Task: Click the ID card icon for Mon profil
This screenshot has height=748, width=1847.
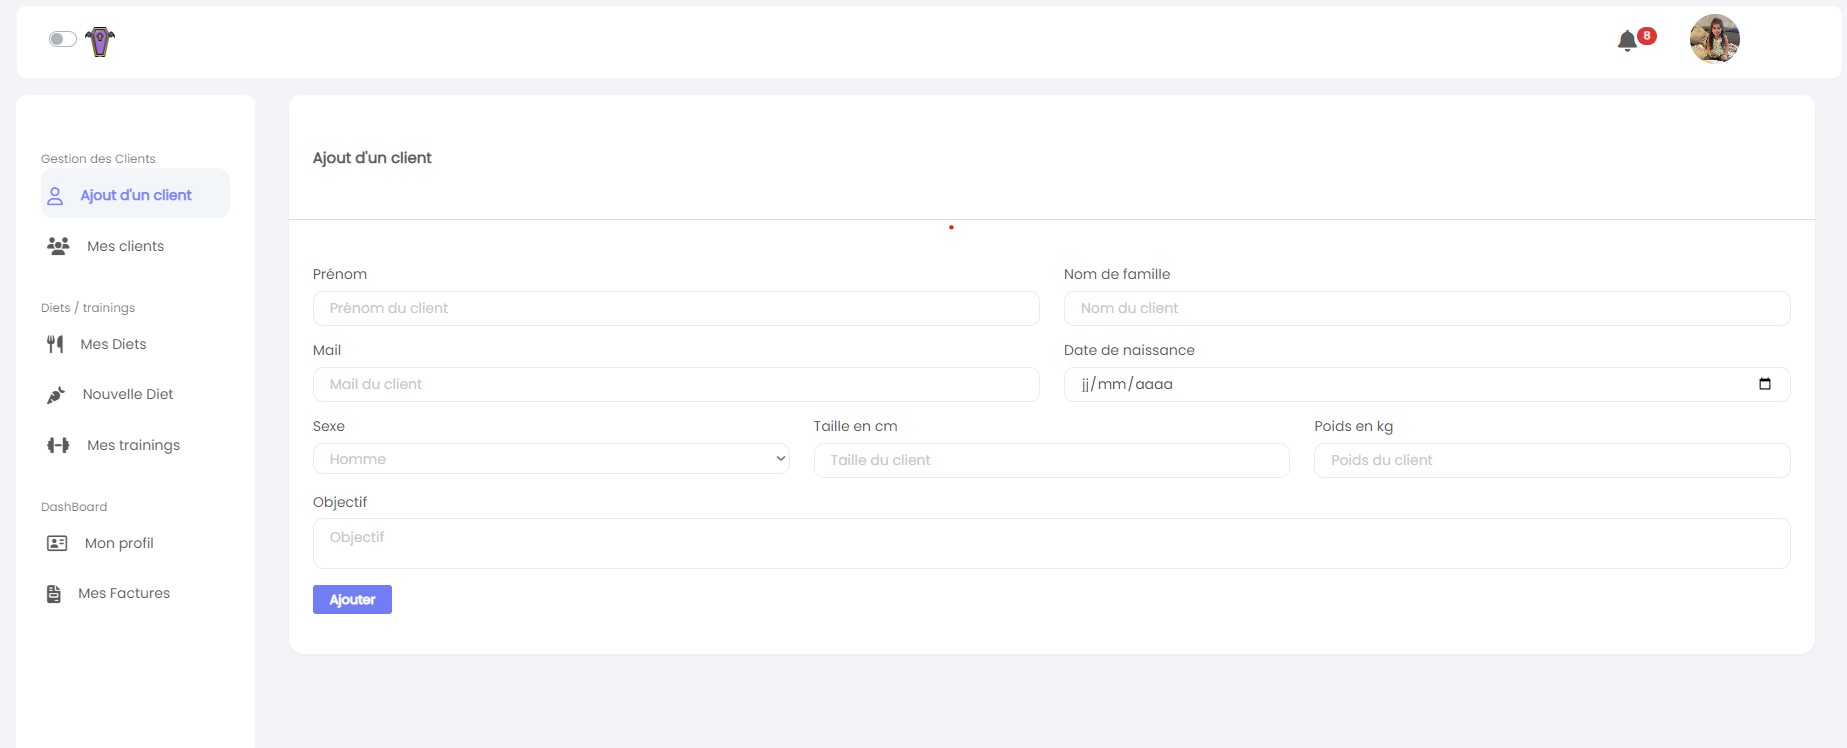Action: [57, 543]
